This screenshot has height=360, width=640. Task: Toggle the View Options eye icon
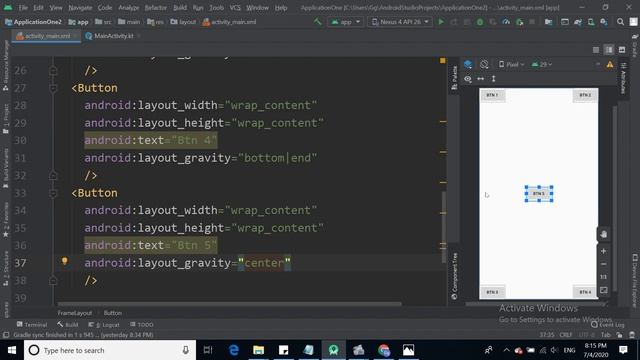pyautogui.click(x=468, y=79)
